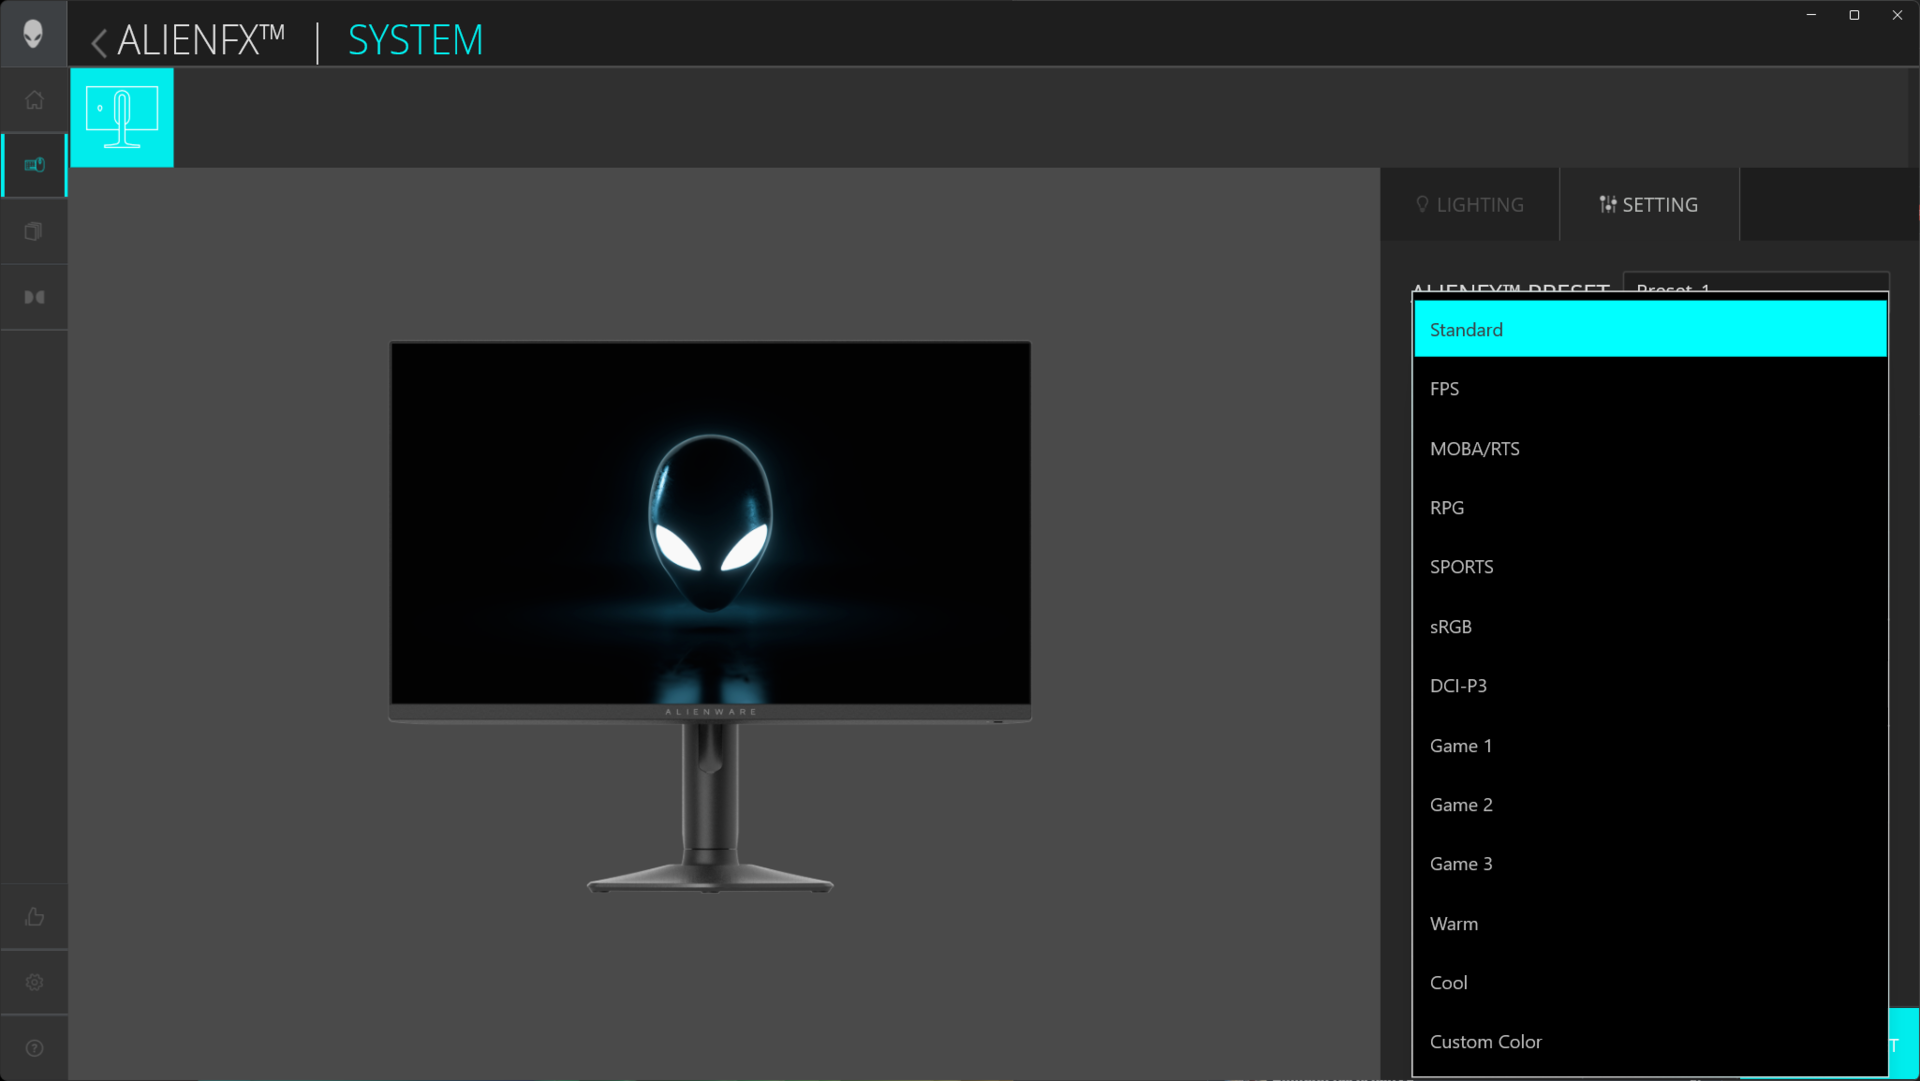Pick Custom Color from the list
The image size is (1920, 1081).
[x=1650, y=1042]
